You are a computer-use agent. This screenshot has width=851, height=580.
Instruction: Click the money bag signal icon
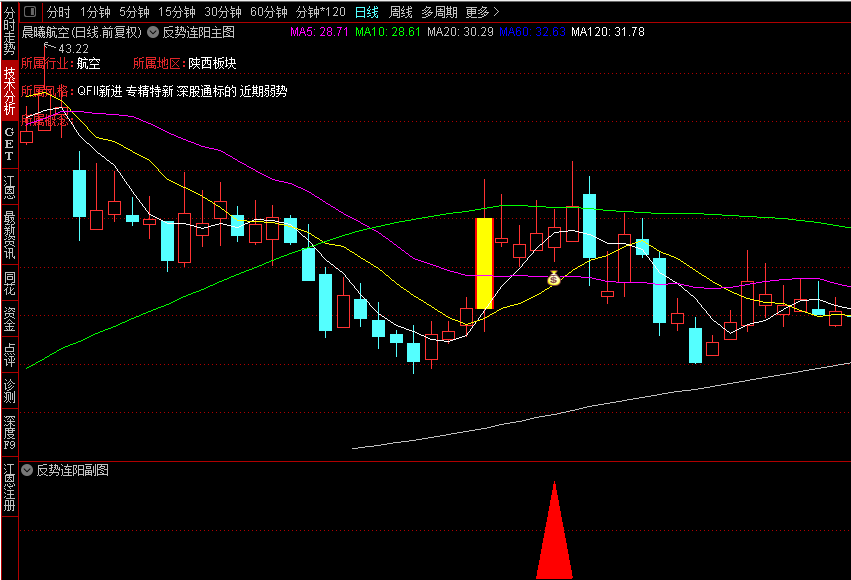553,278
